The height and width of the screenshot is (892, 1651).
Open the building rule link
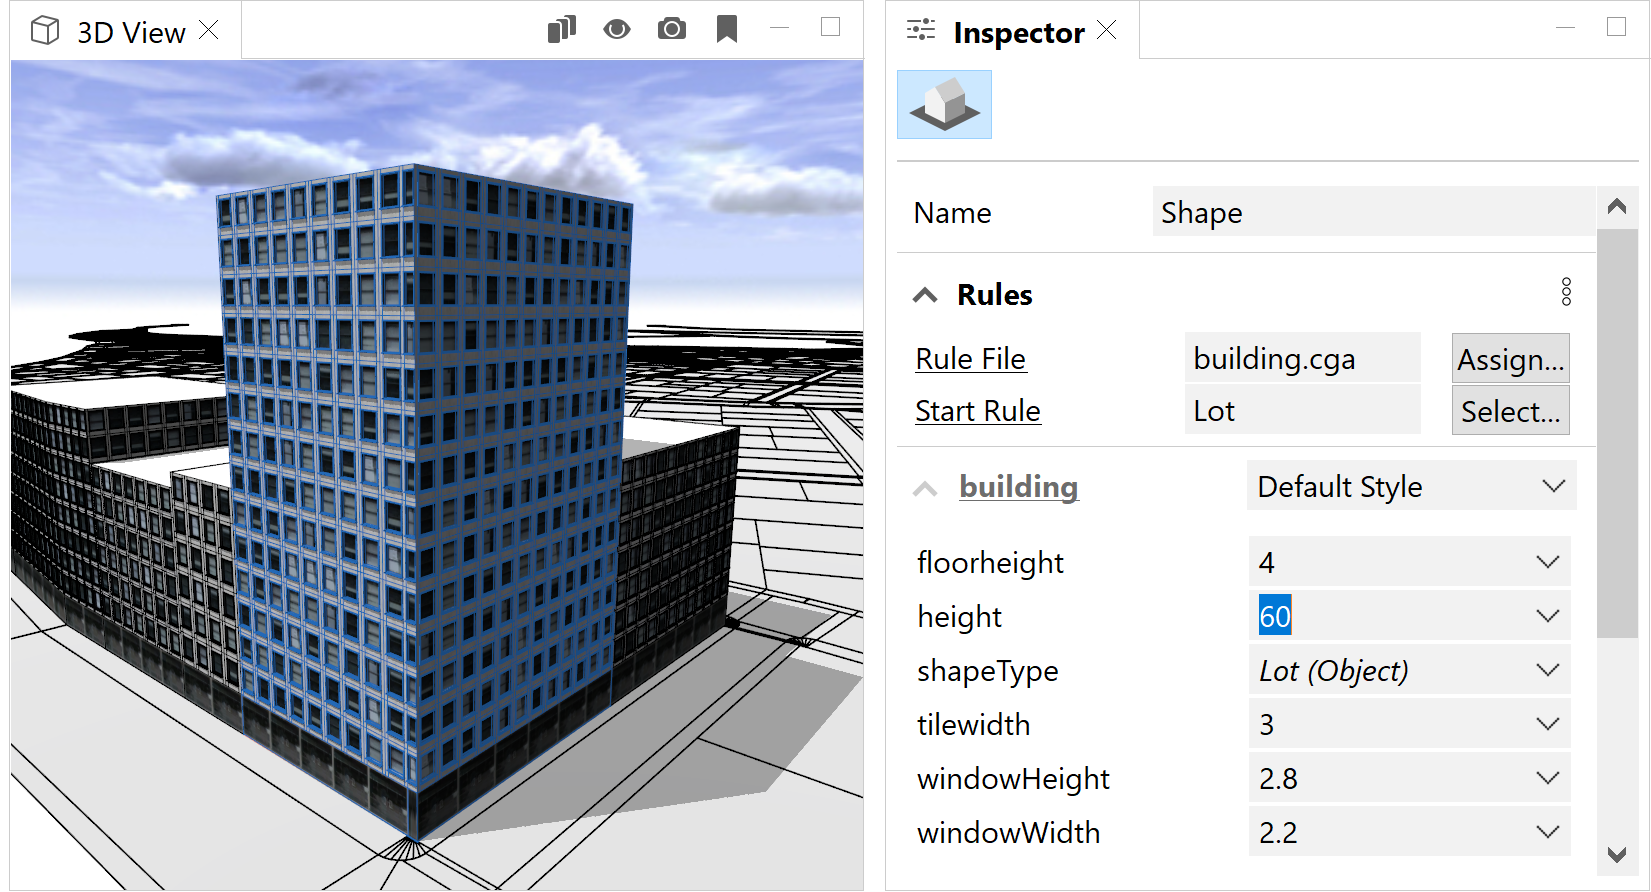click(x=1018, y=487)
